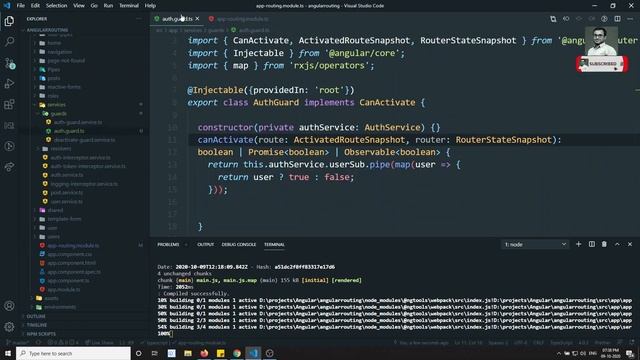This screenshot has height=360, width=640.
Task: Open the PROBLEMS panel tab
Action: [168, 244]
